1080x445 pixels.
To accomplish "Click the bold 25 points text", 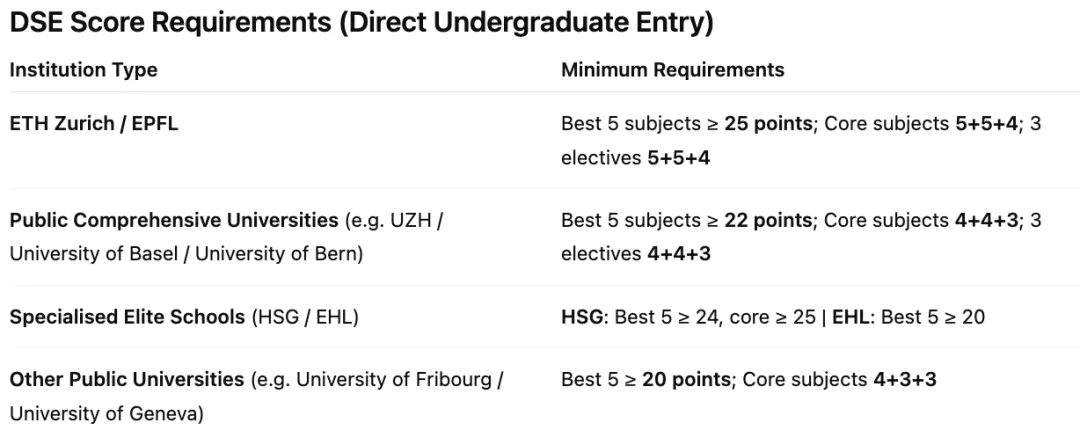I will click(780, 125).
